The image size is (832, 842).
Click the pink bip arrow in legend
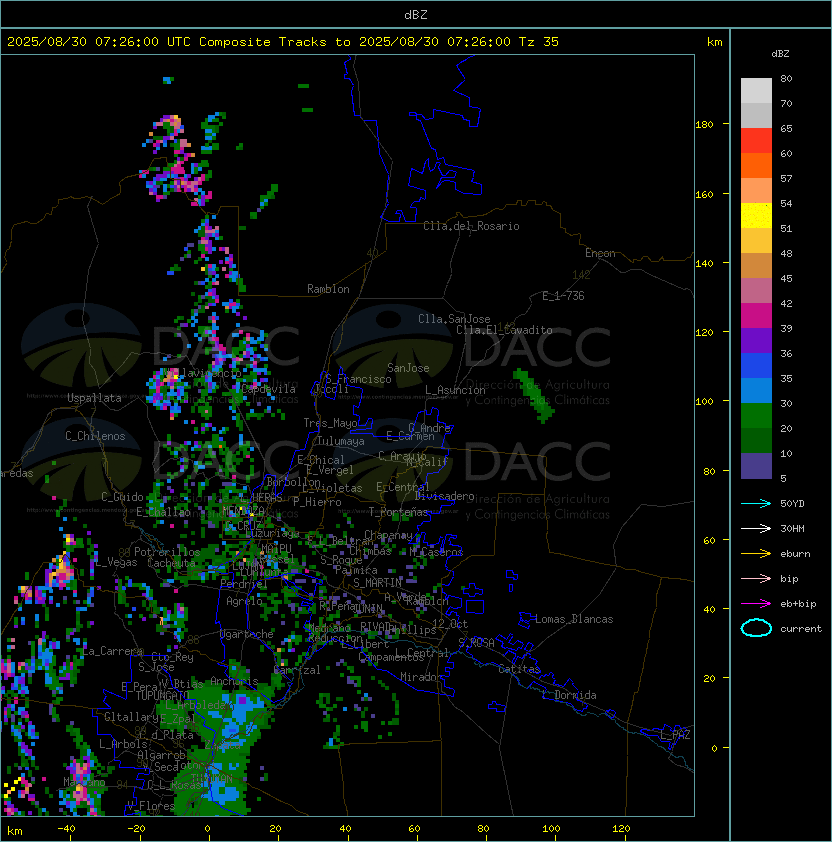[x=756, y=578]
